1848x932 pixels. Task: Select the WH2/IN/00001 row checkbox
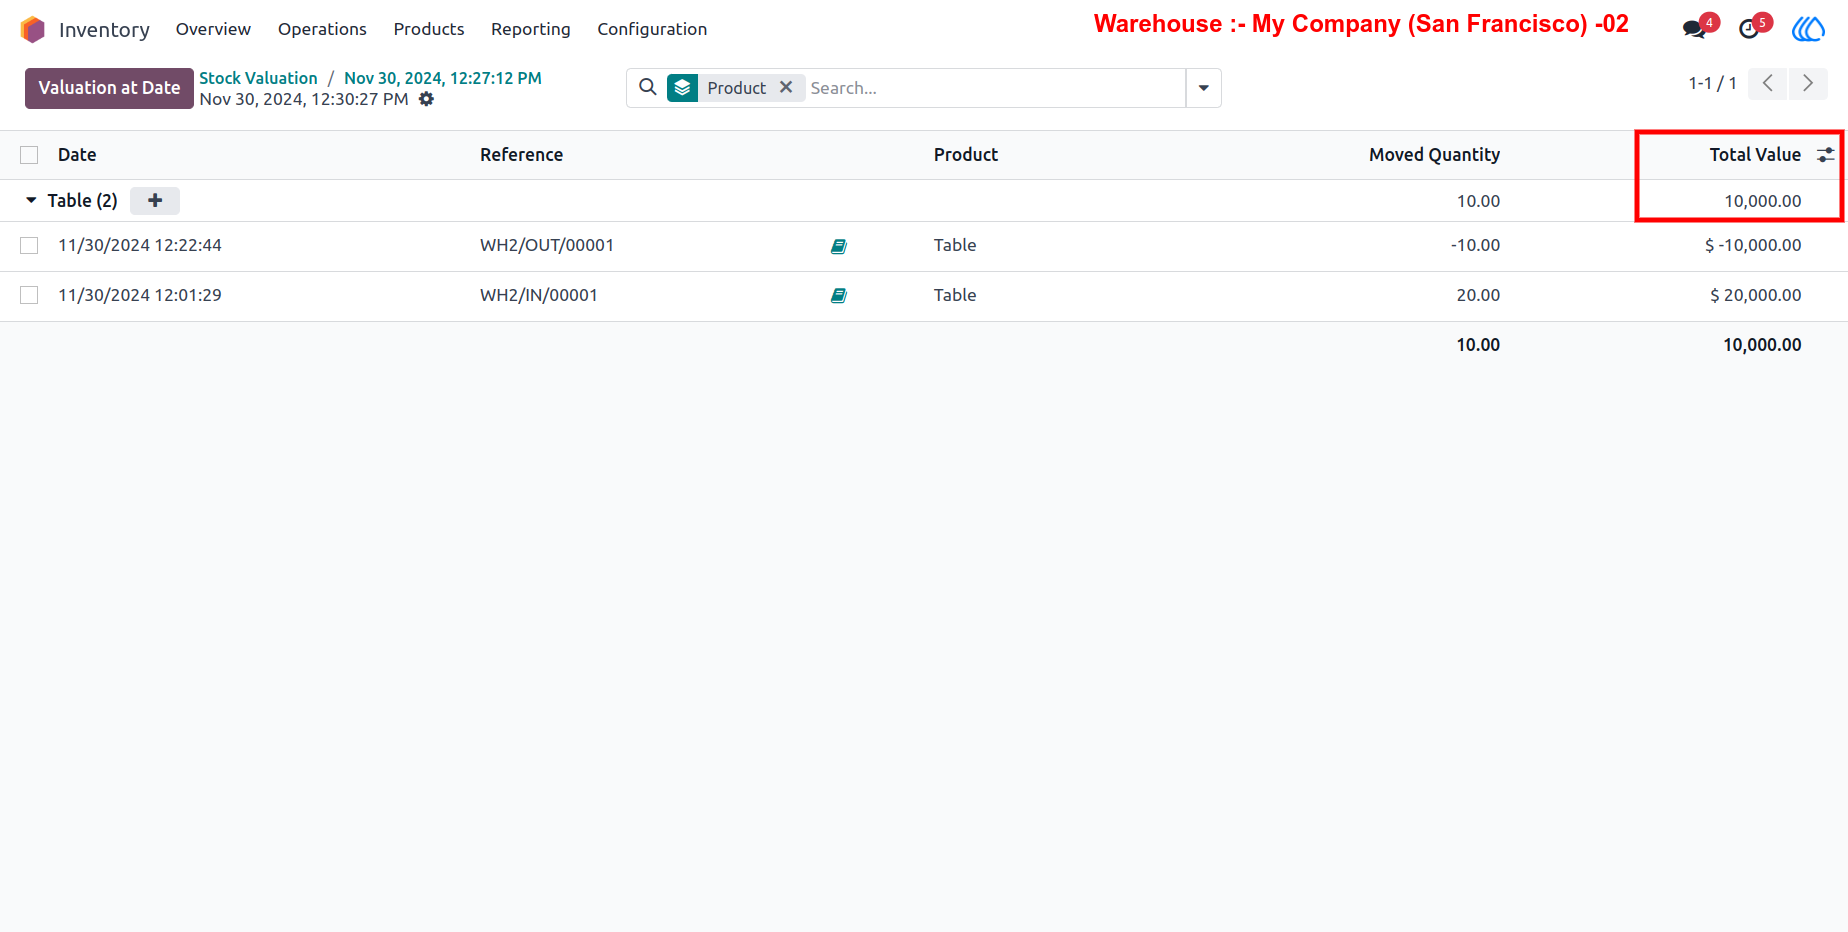tap(29, 296)
